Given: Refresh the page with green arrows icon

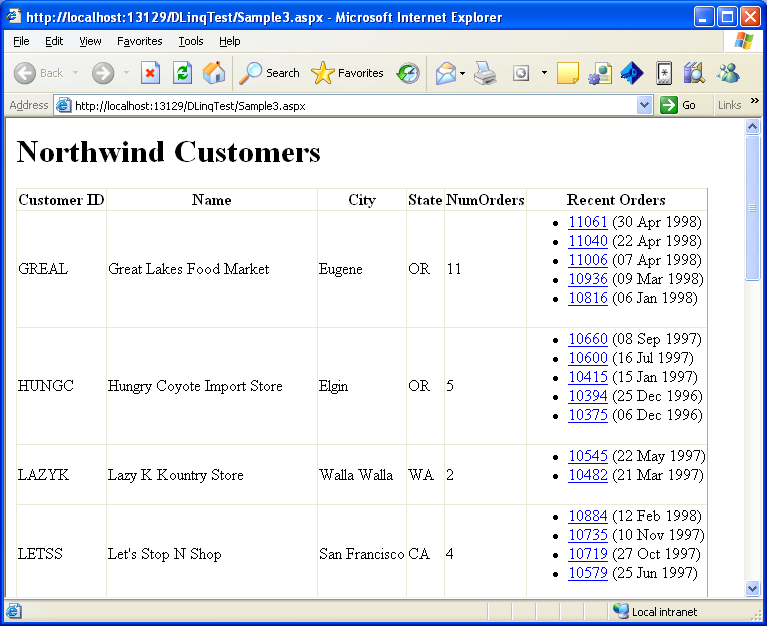Looking at the screenshot, I should pyautogui.click(x=182, y=73).
